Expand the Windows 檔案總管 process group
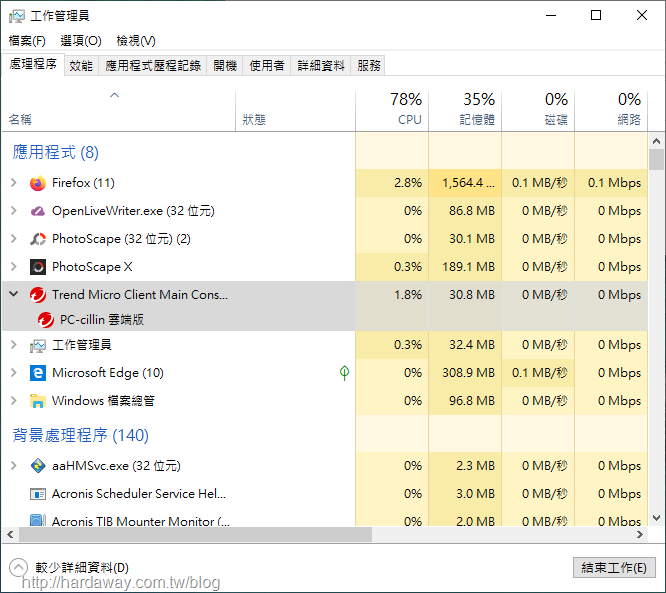This screenshot has height=593, width=666. pos(14,401)
